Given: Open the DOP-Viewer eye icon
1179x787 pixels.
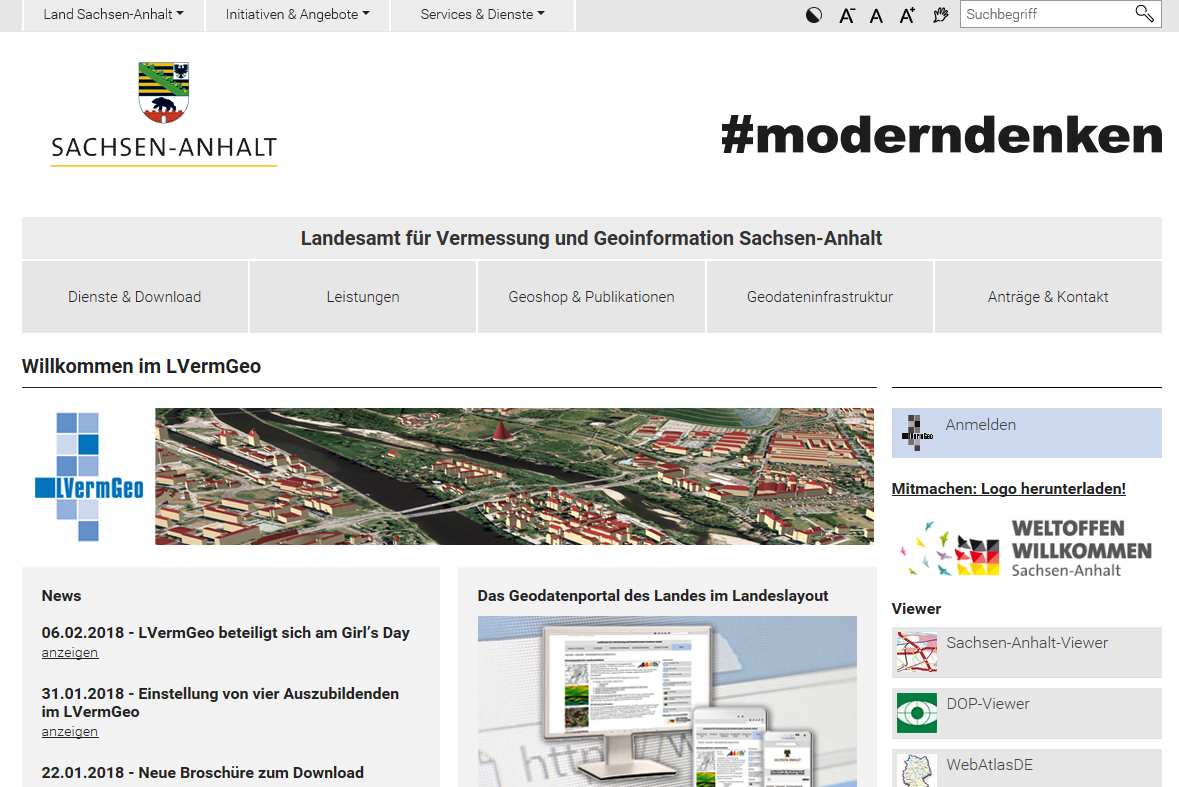Looking at the screenshot, I should pyautogui.click(x=917, y=713).
